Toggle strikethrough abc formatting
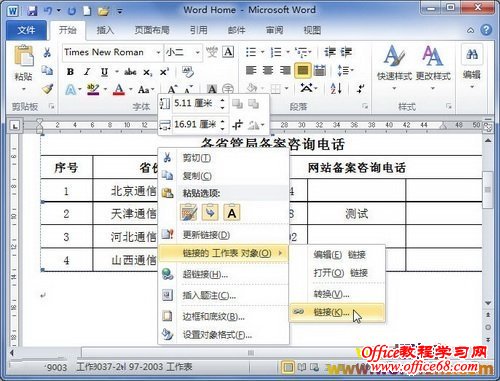 [130, 72]
